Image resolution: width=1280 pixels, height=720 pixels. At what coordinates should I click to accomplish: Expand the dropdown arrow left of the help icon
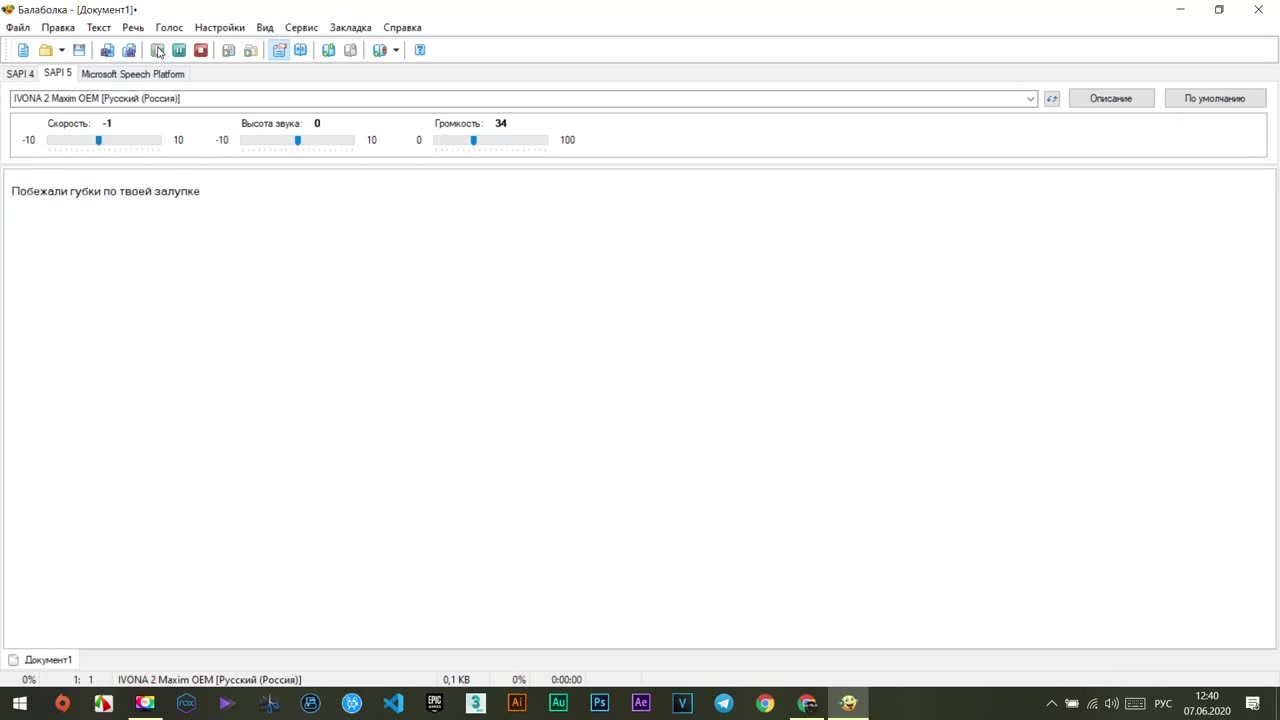(x=396, y=50)
